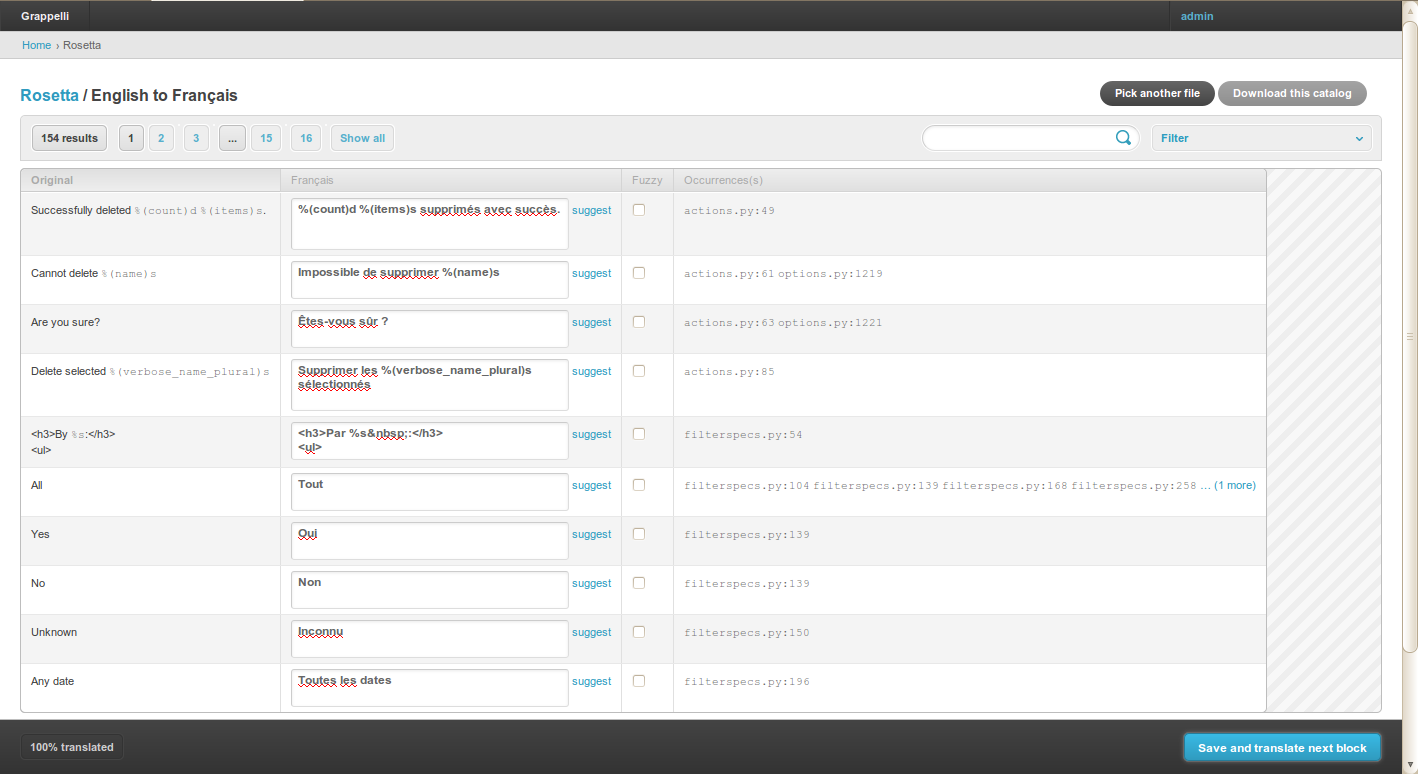Toggle Fuzzy checkbox for All row

(639, 485)
